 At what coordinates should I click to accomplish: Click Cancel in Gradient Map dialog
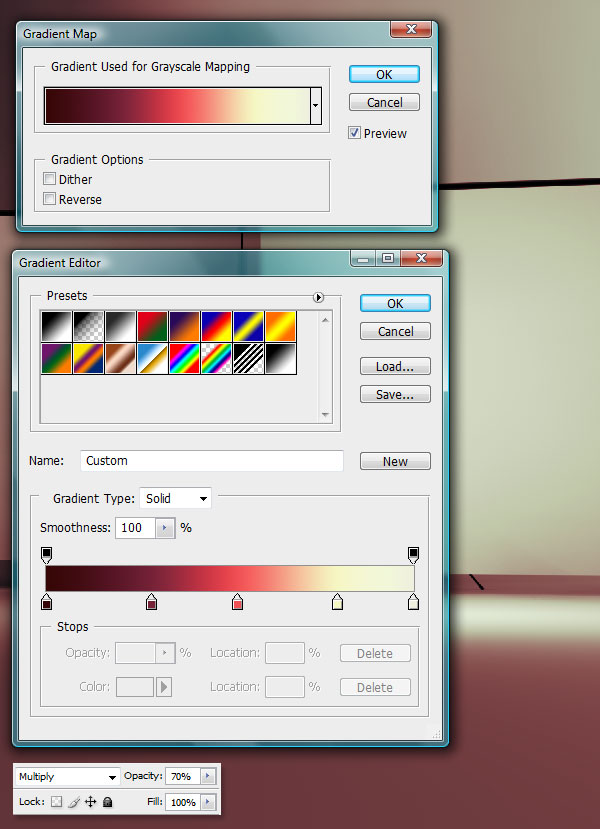(x=384, y=102)
